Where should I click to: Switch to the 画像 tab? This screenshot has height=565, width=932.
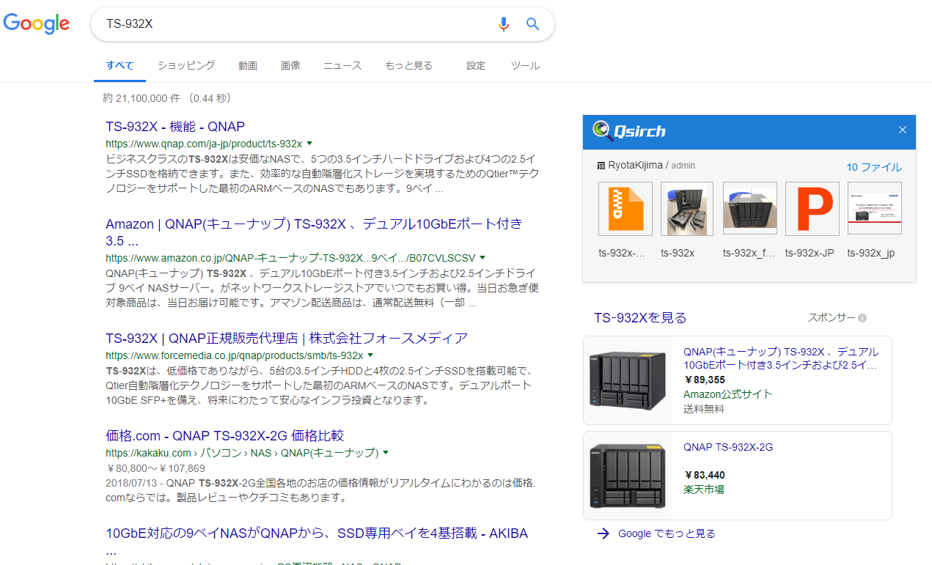(x=290, y=66)
